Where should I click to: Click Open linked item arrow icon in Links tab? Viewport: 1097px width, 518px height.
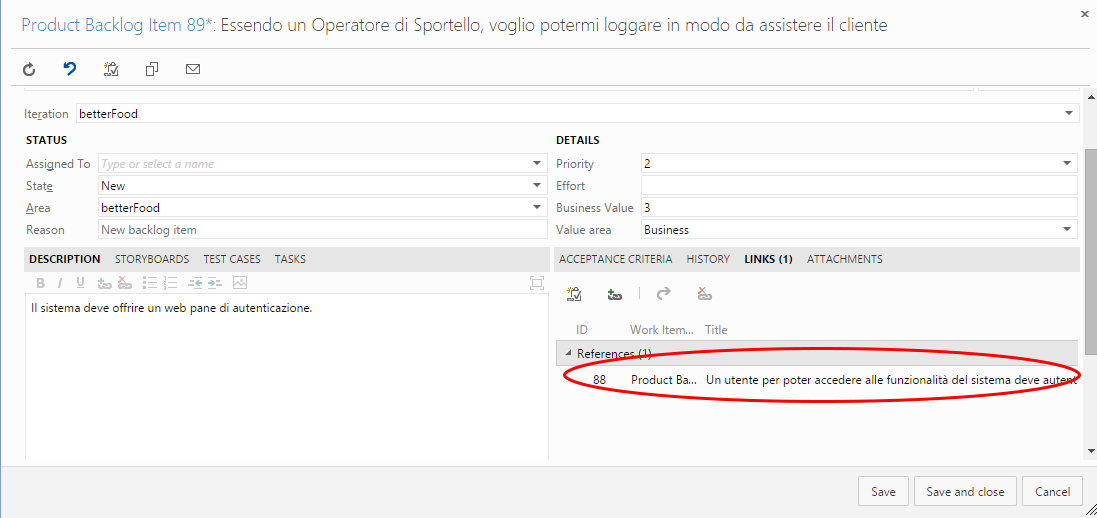pyautogui.click(x=663, y=295)
